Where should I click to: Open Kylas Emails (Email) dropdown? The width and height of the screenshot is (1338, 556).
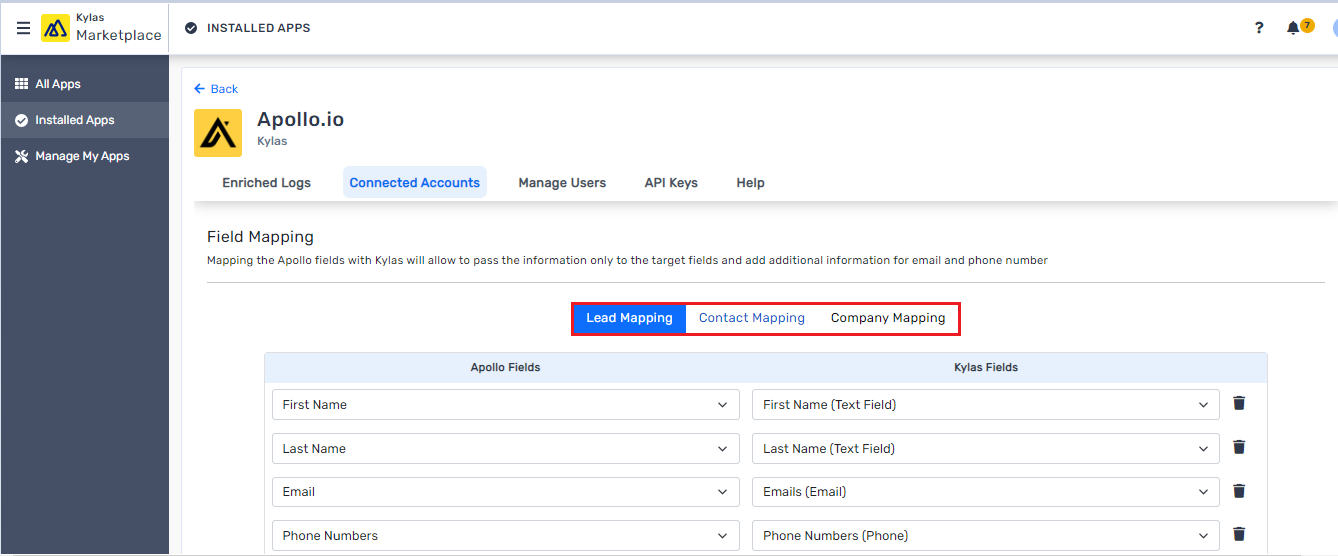(986, 492)
